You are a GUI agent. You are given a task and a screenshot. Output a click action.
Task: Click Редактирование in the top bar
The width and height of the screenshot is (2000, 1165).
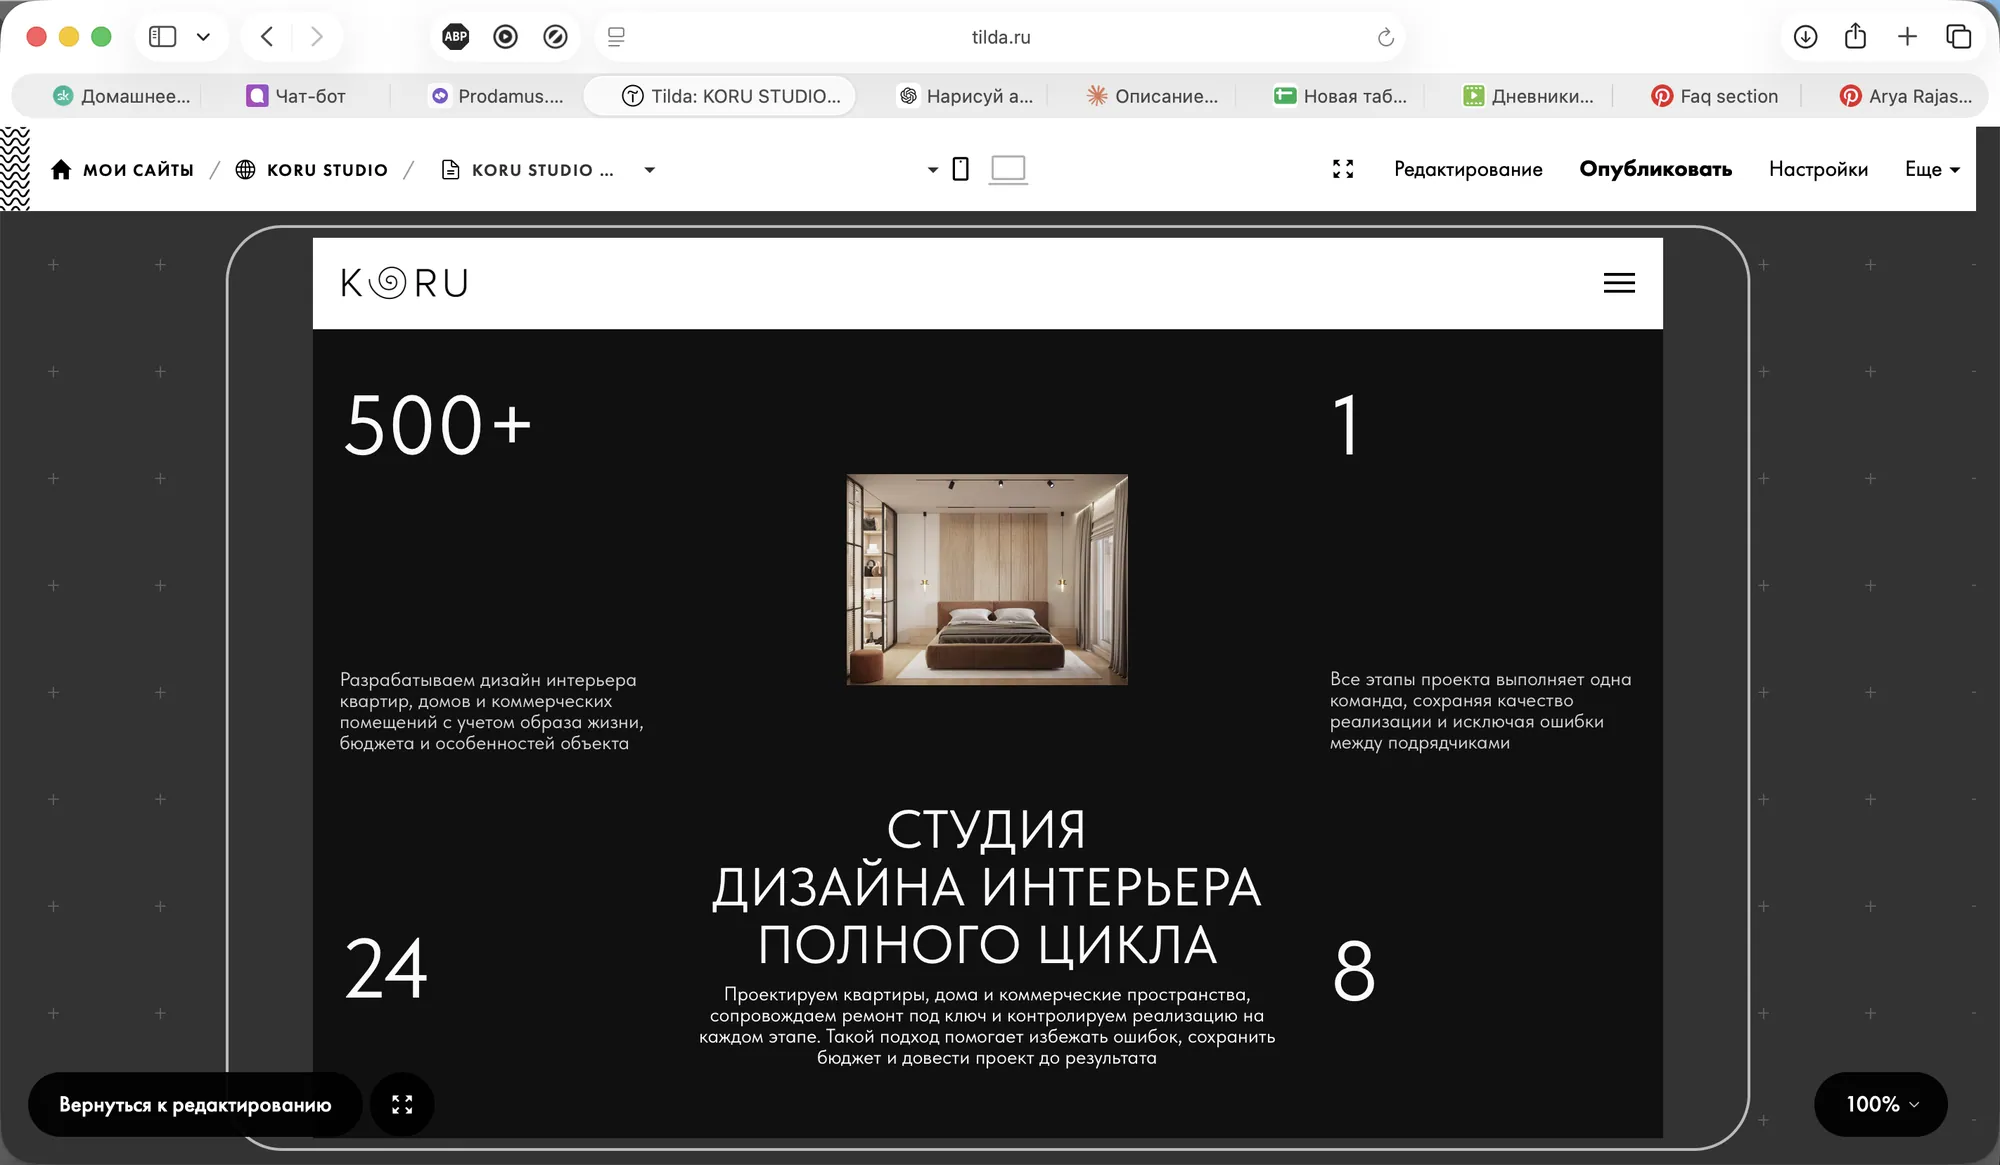click(x=1468, y=169)
